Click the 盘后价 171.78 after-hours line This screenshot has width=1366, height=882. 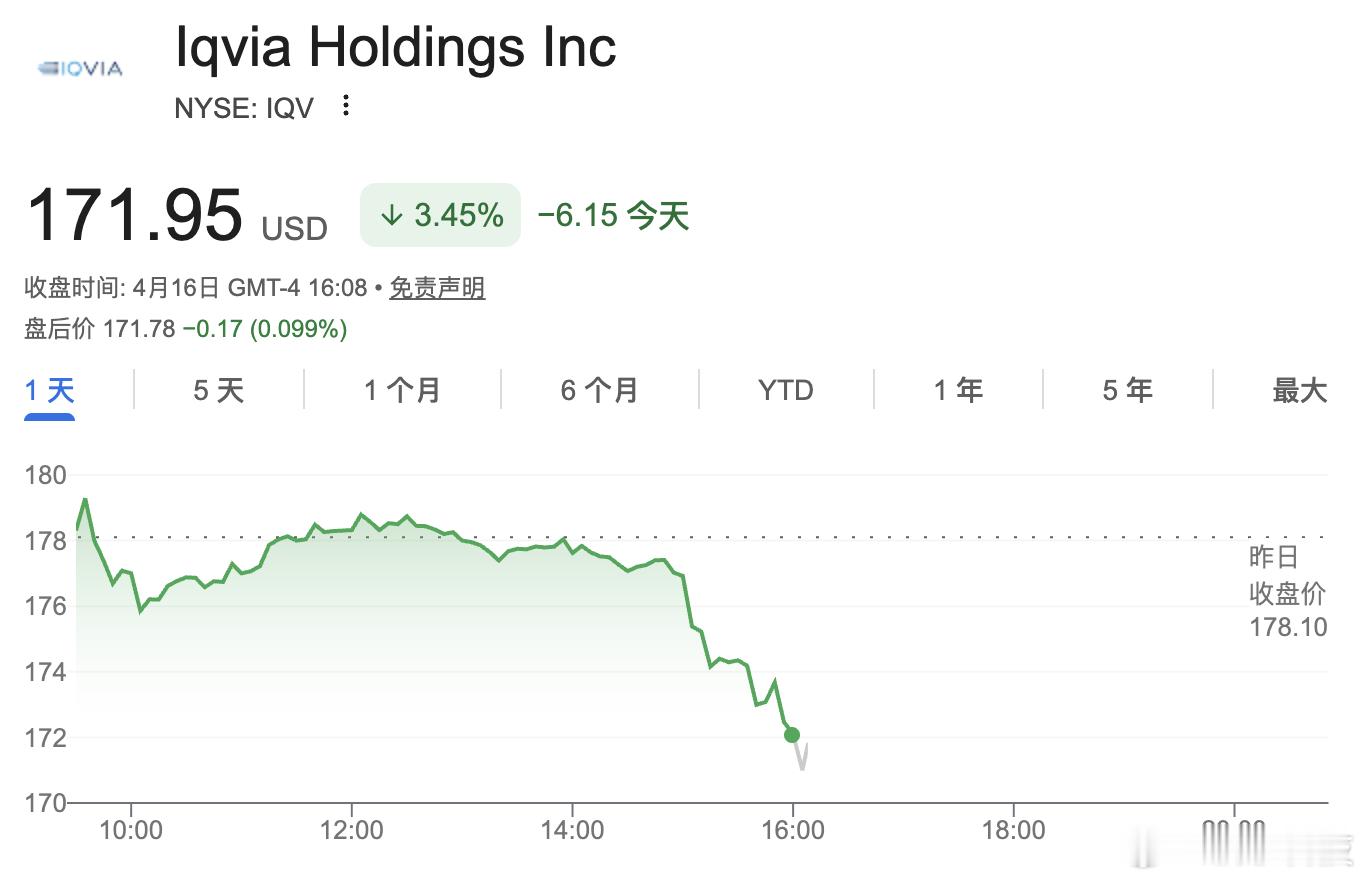[186, 328]
